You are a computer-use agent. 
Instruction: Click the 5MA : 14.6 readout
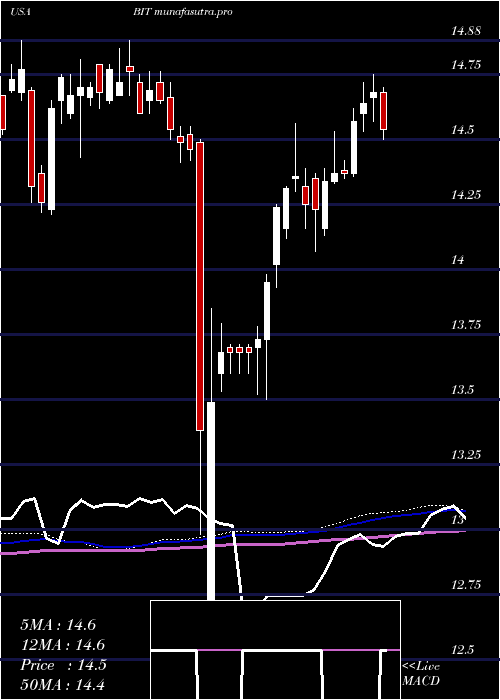(58, 625)
